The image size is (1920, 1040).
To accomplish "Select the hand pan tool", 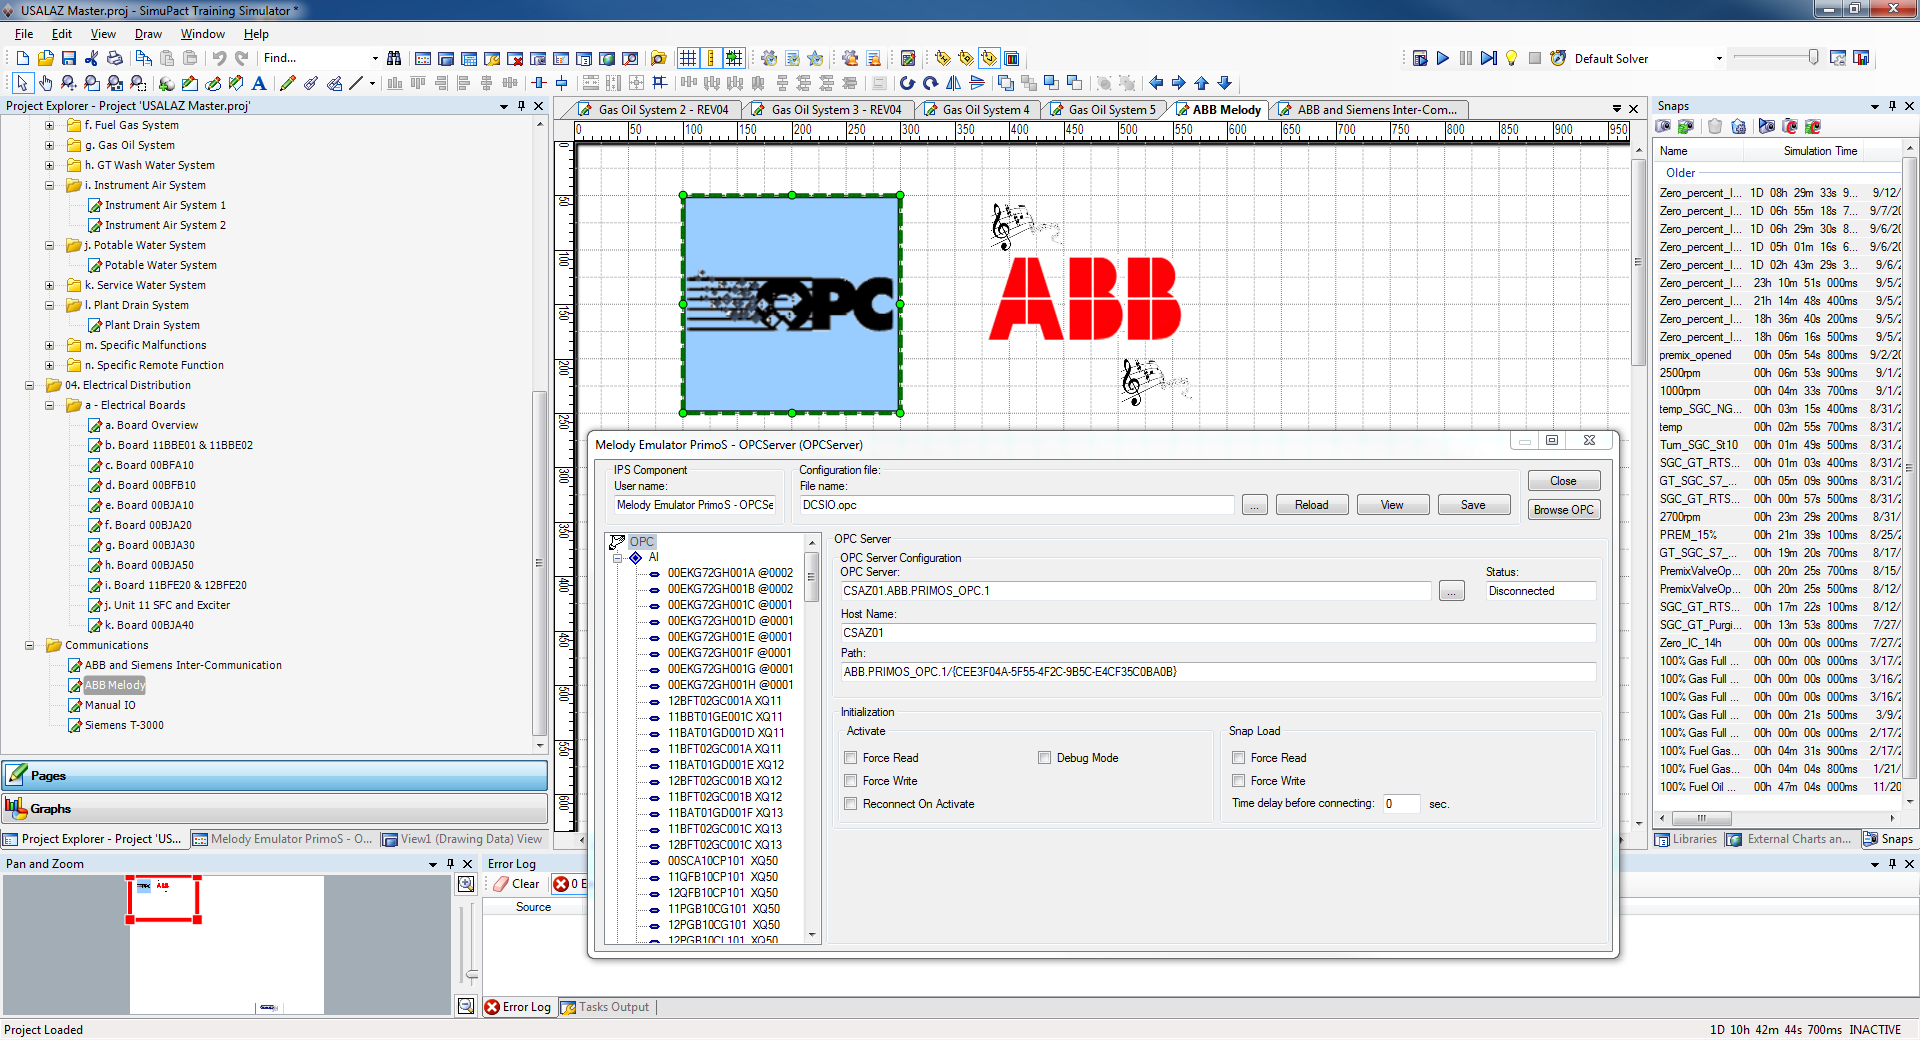I will 45,83.
